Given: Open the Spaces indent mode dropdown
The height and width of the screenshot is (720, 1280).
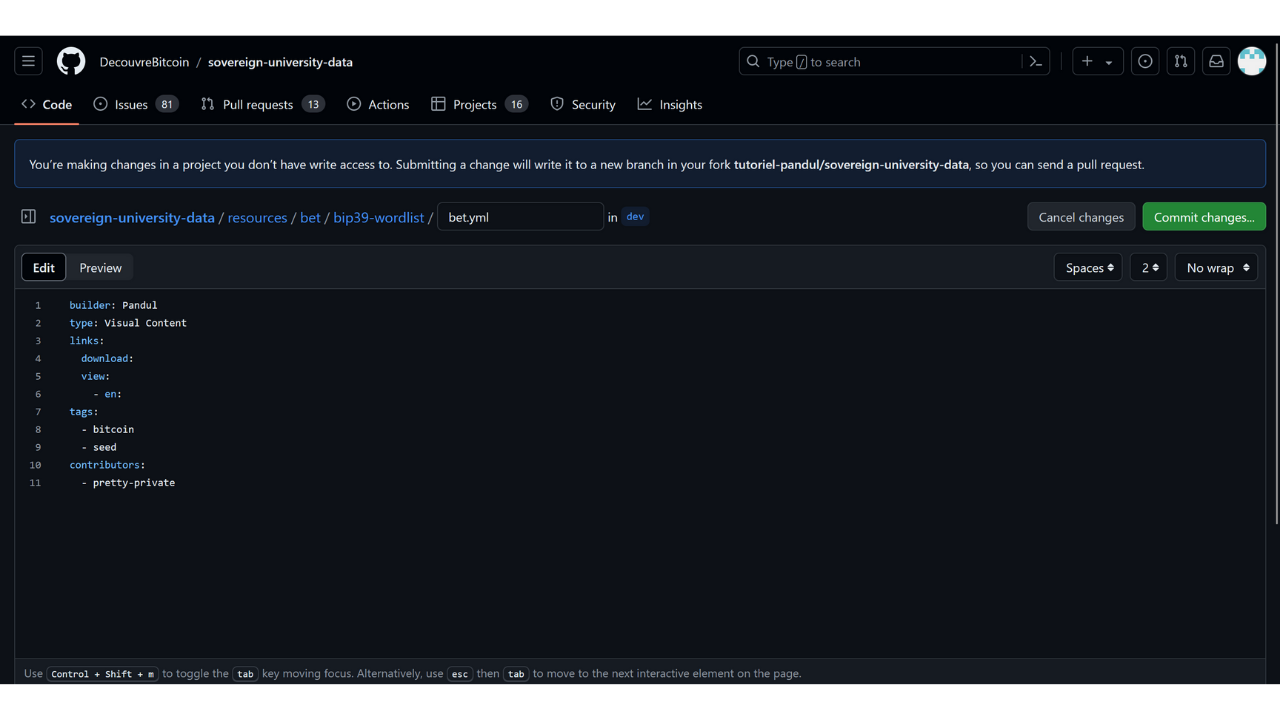Looking at the screenshot, I should pyautogui.click(x=1088, y=268).
